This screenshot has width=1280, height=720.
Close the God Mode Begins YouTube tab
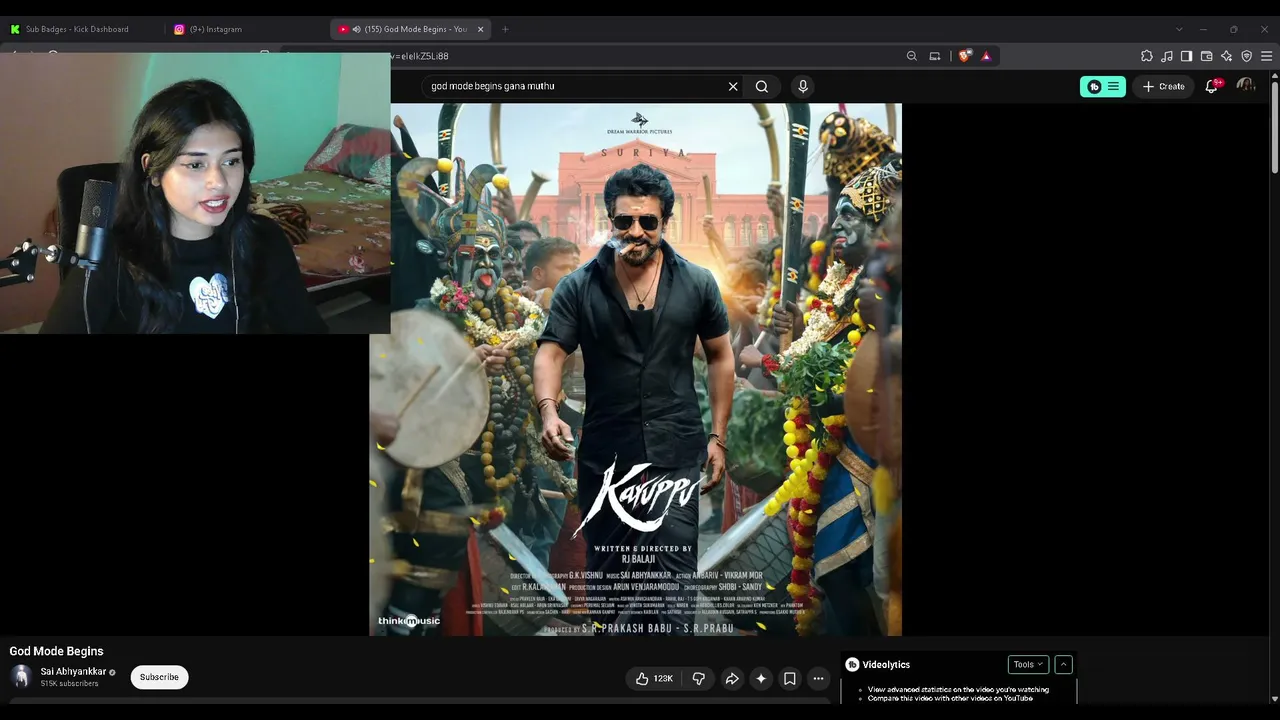pyautogui.click(x=481, y=29)
